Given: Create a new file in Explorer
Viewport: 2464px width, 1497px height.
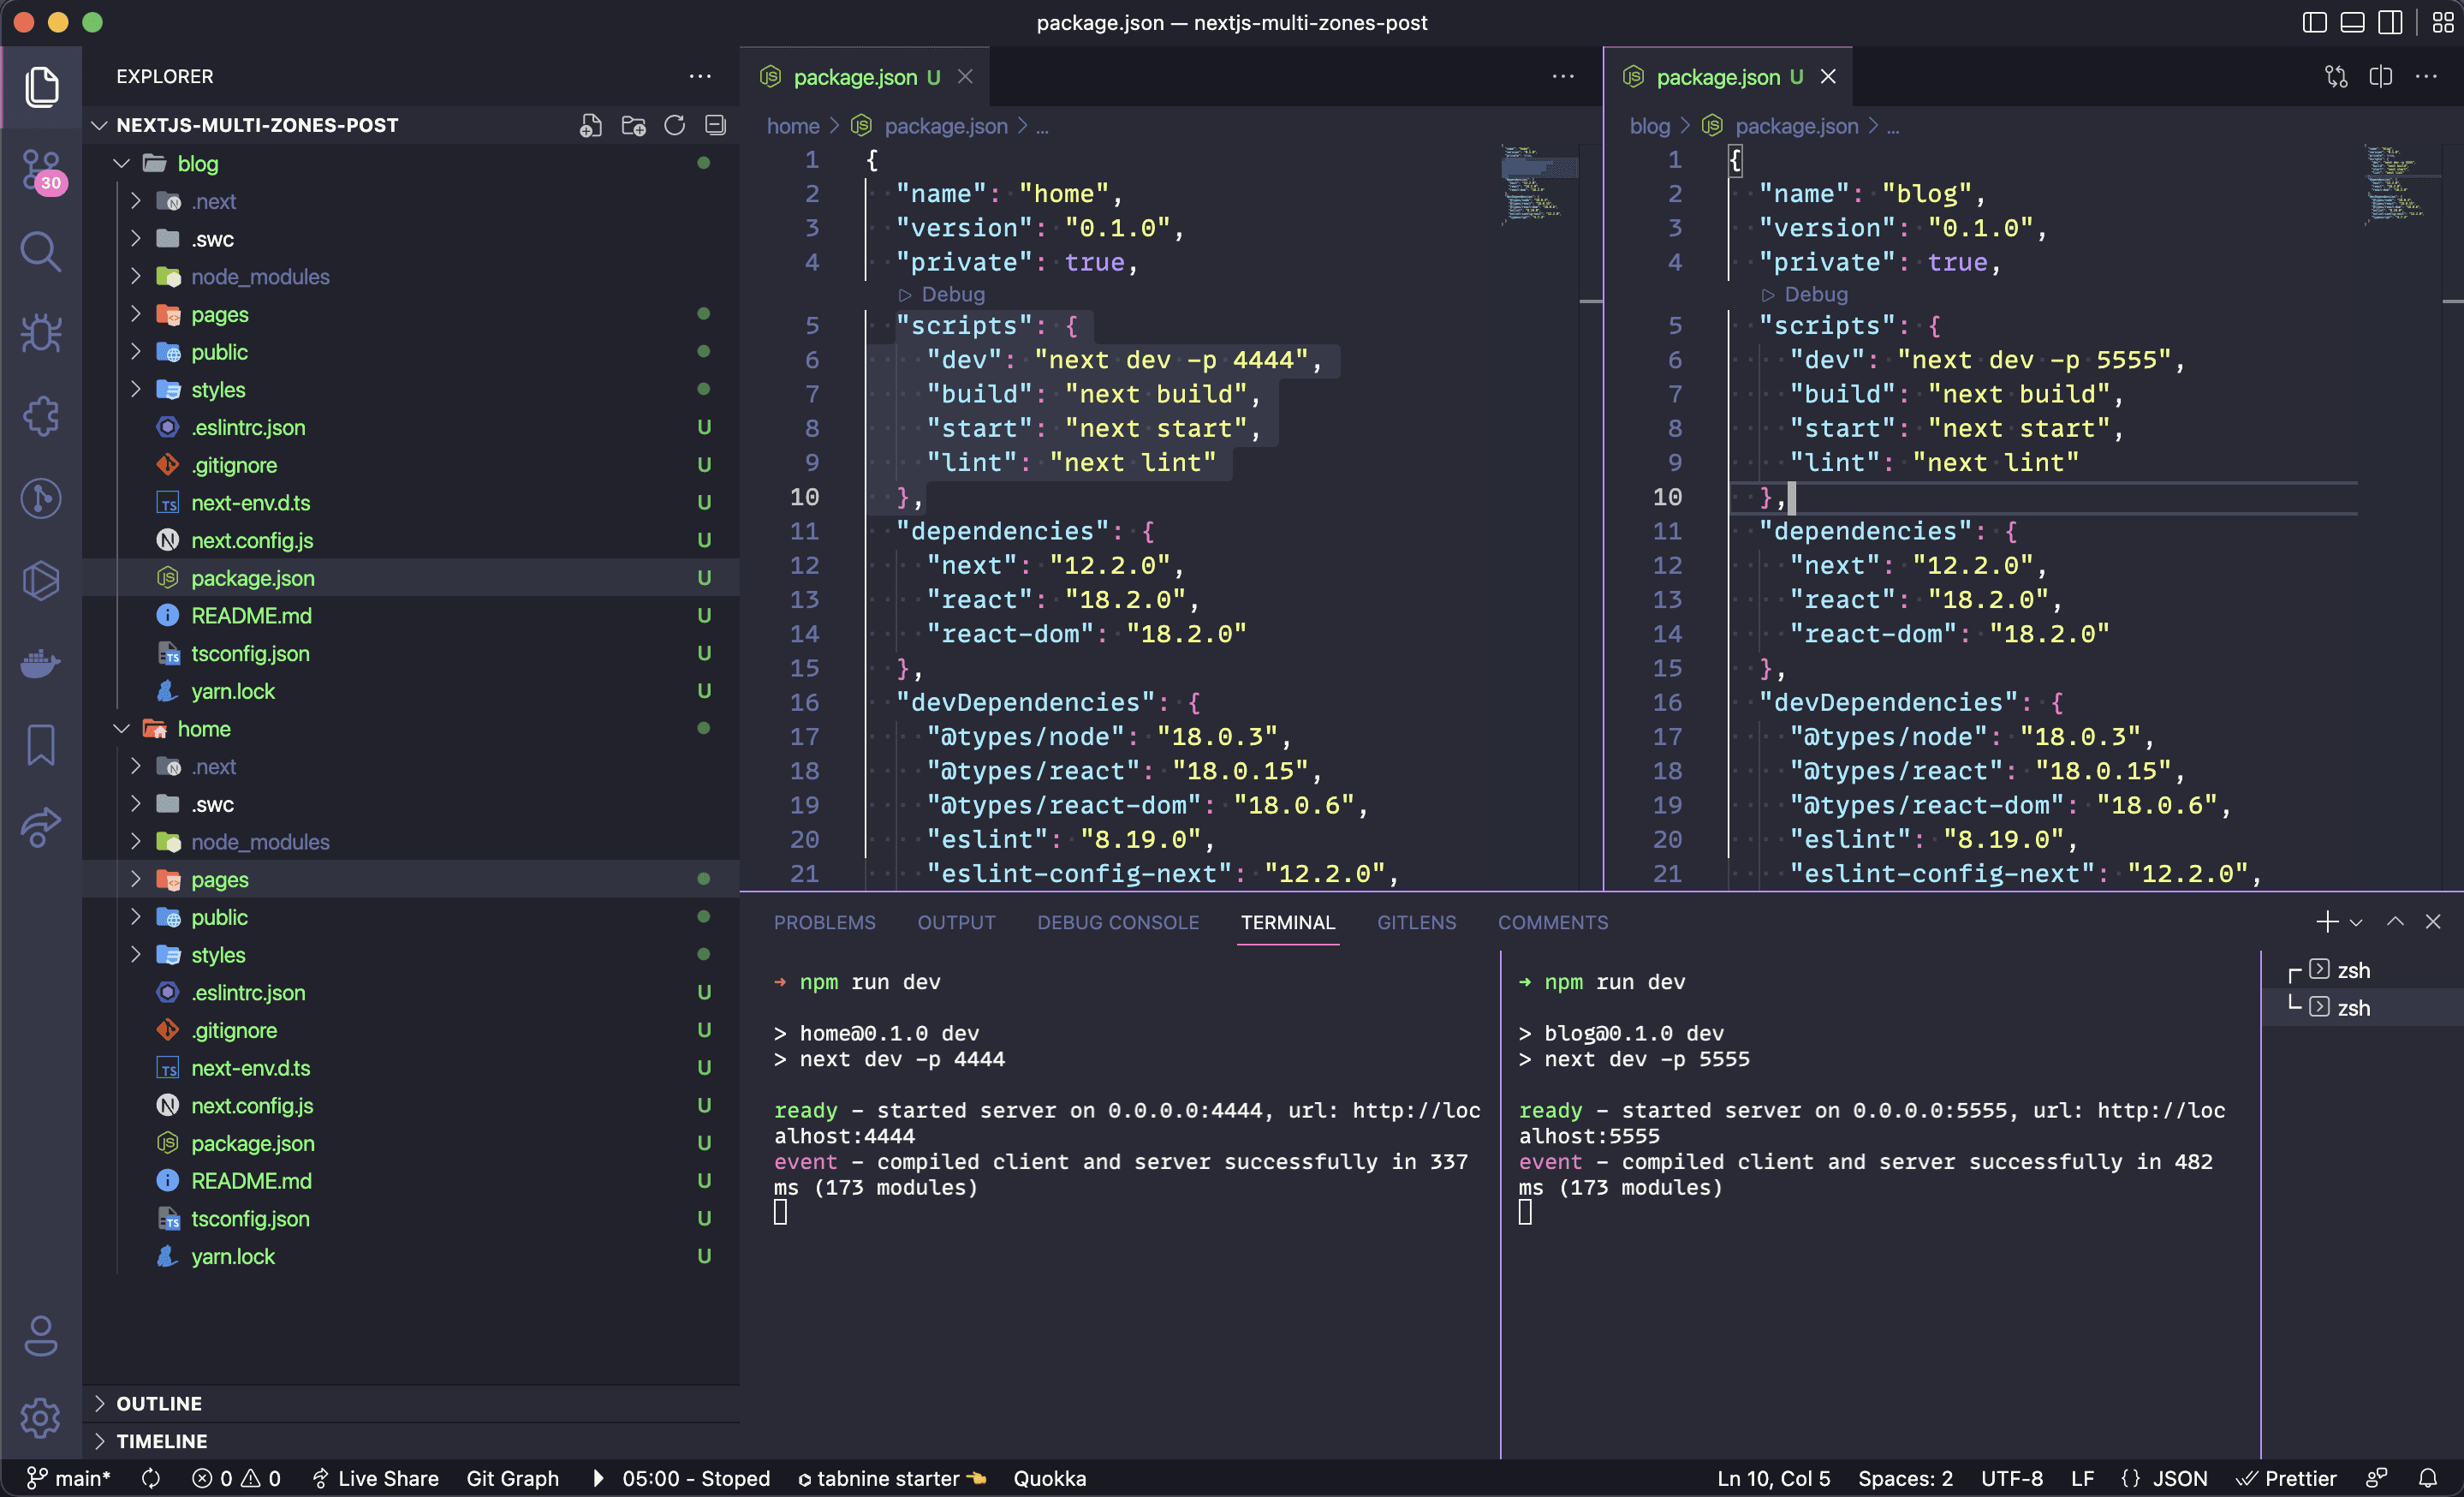Looking at the screenshot, I should coord(591,125).
